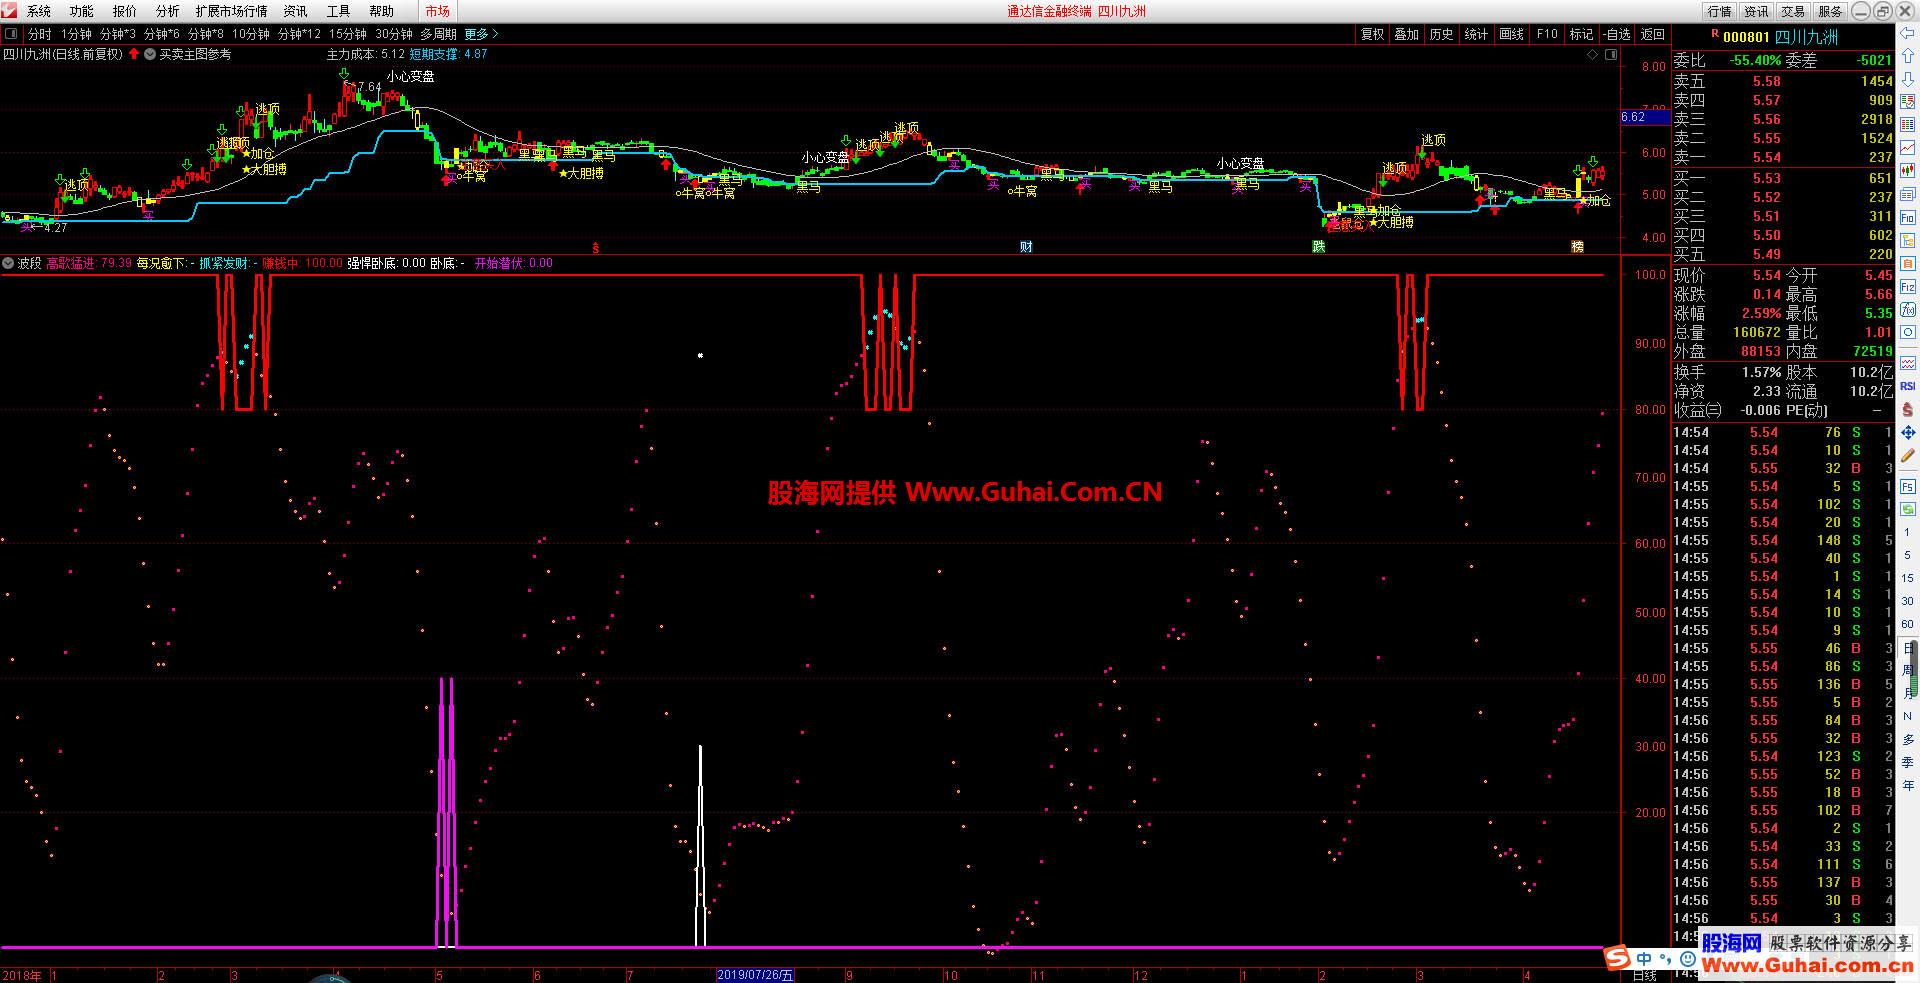Click the application logo at top left

point(9,11)
